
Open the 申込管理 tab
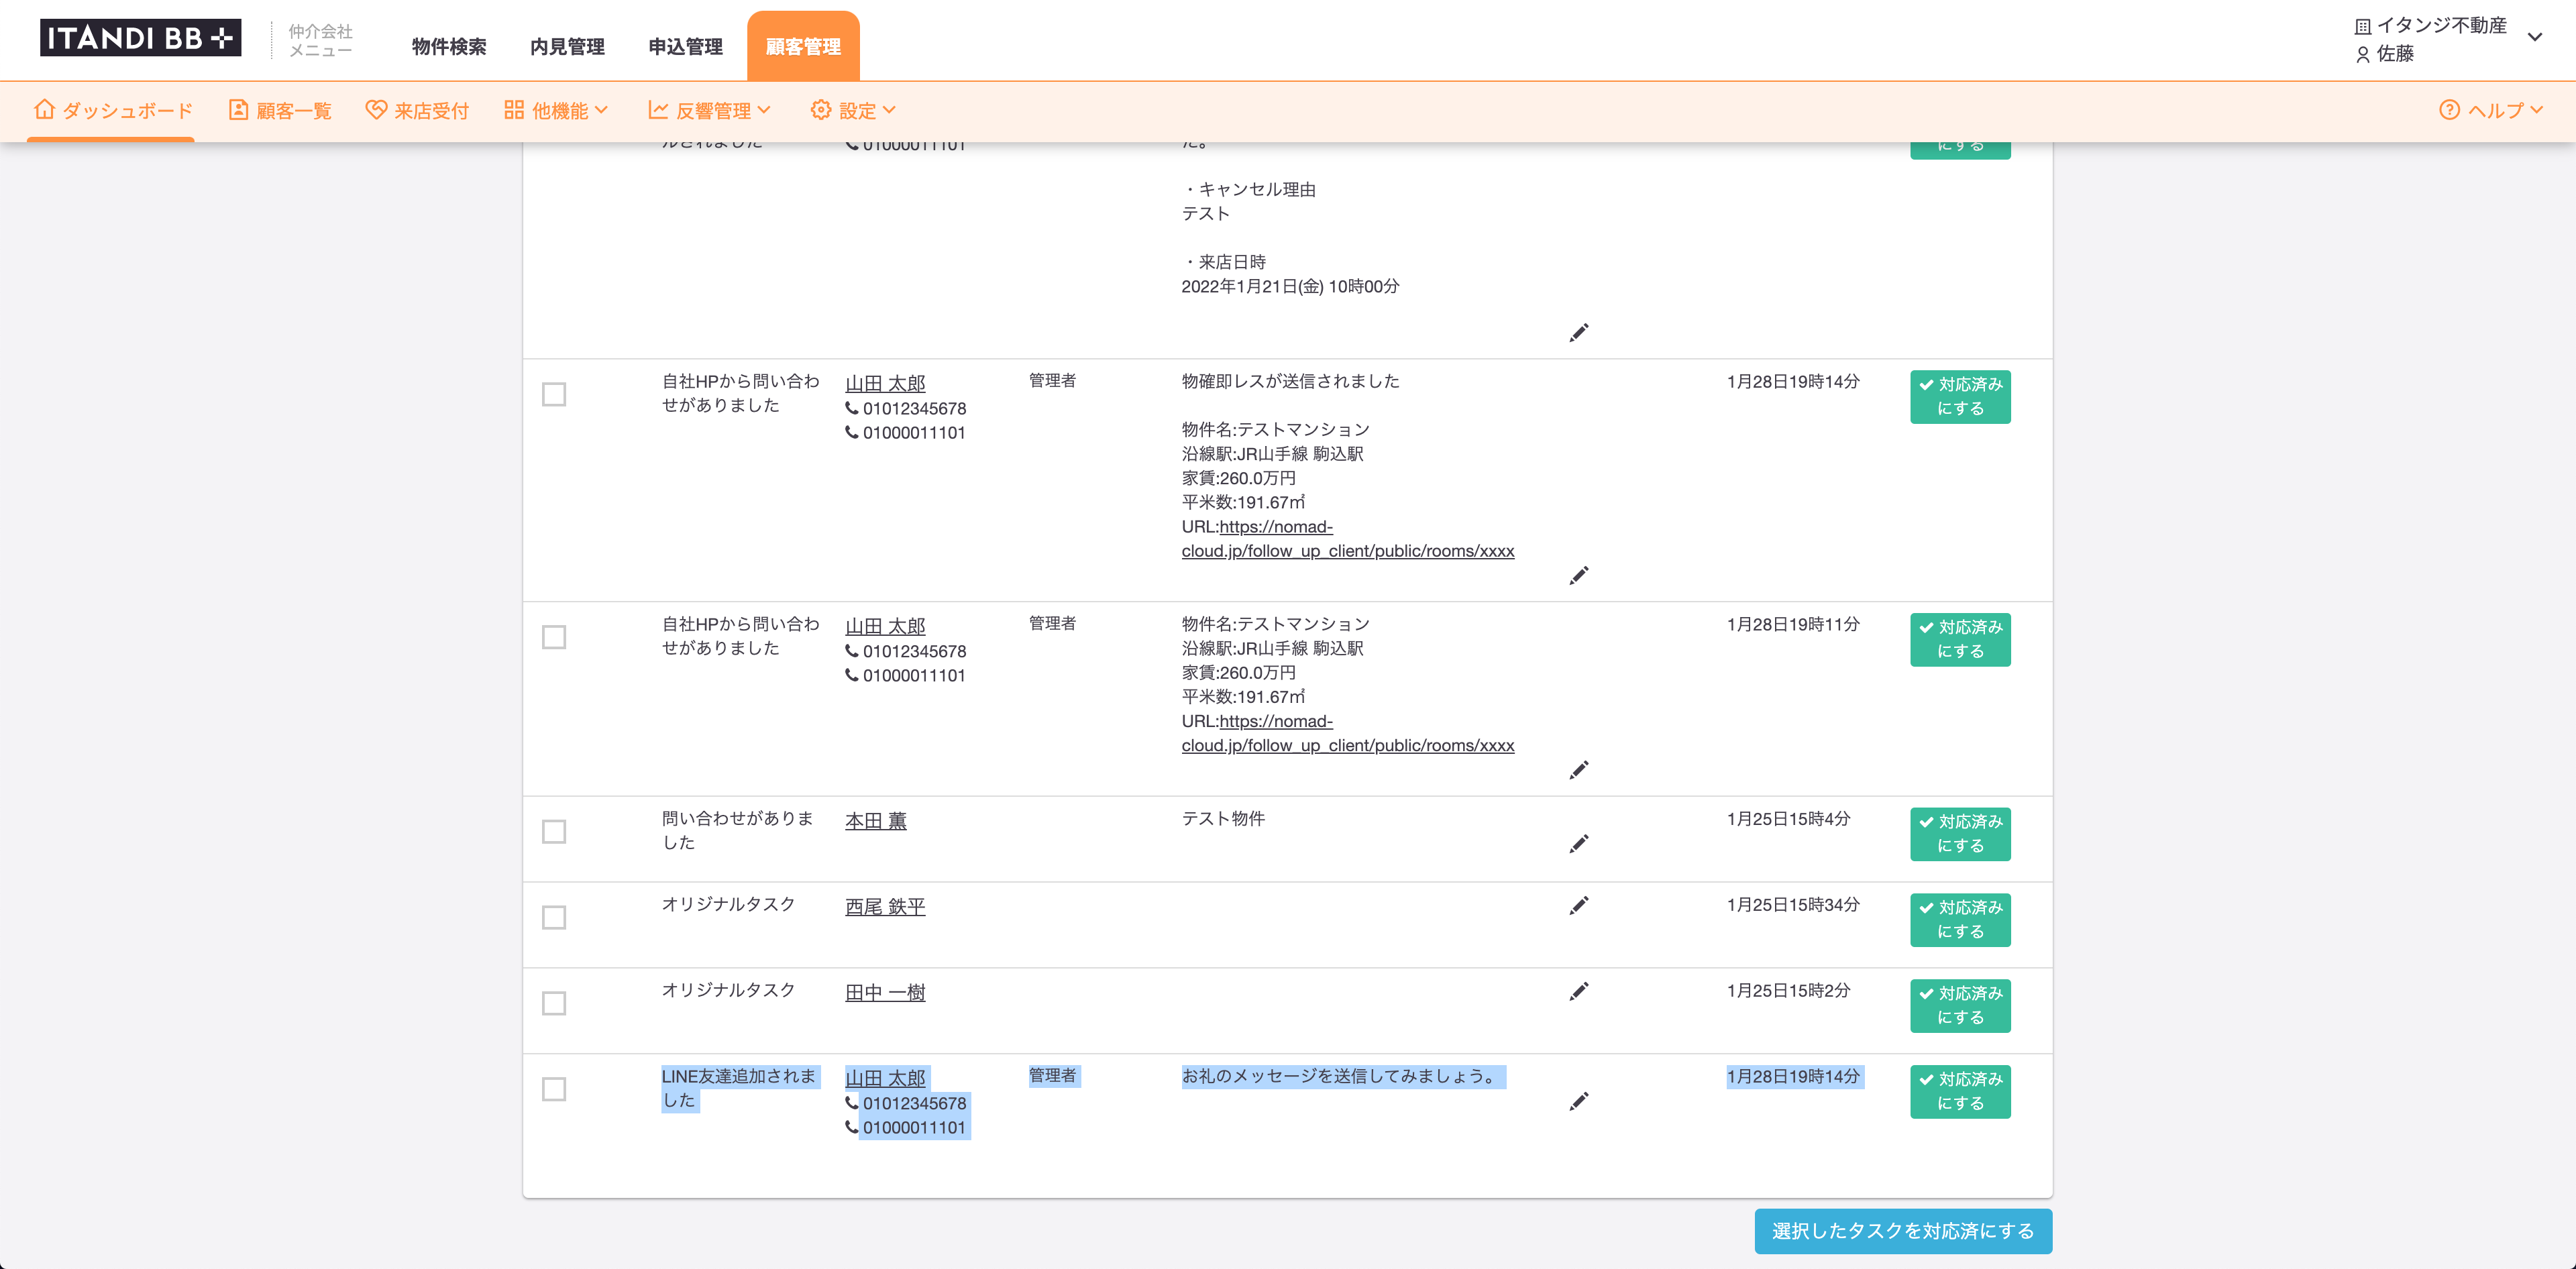(x=685, y=47)
